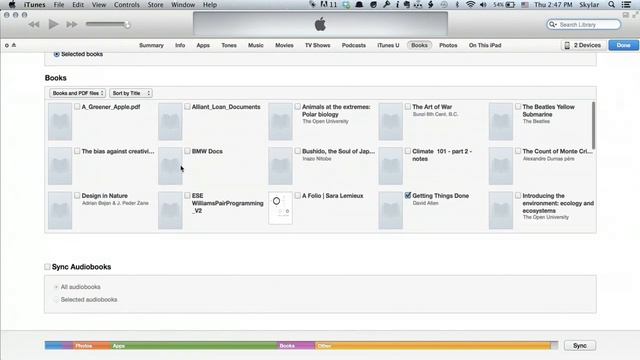Adjust the volume slider

pyautogui.click(x=108, y=24)
